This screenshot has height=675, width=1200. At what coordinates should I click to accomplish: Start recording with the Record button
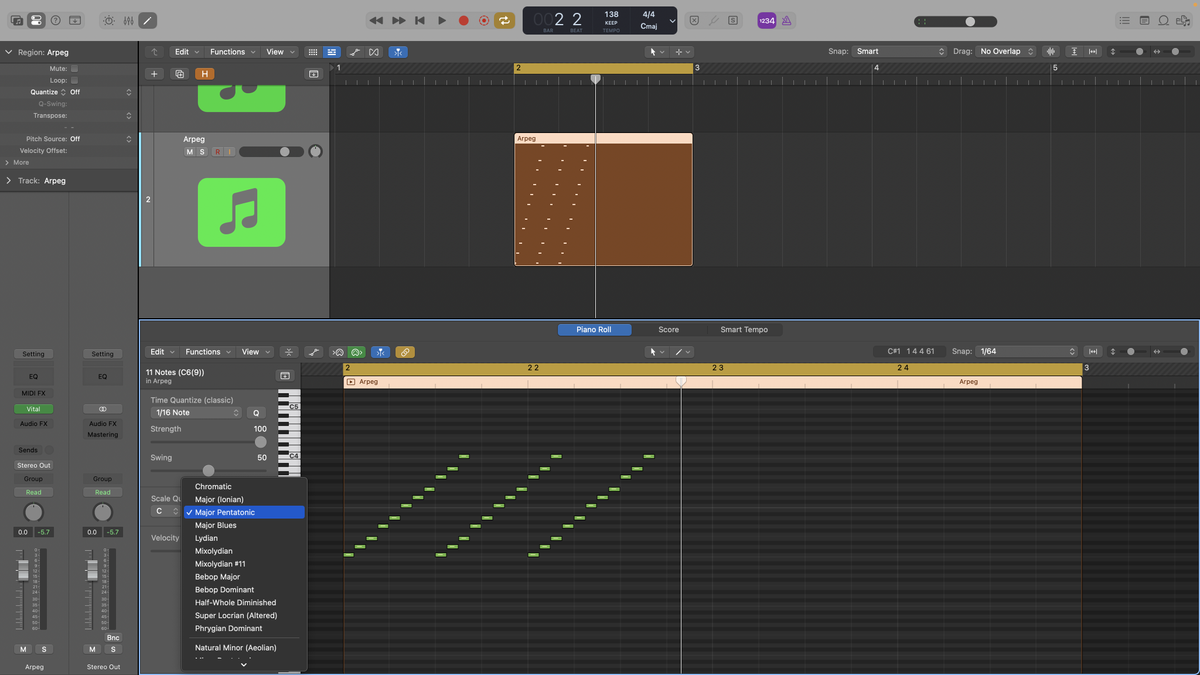tap(463, 20)
